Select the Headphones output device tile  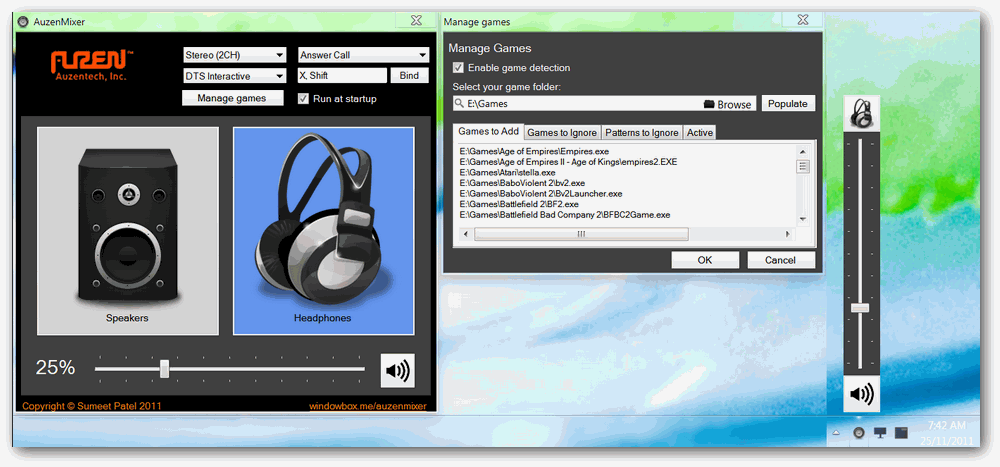click(323, 230)
